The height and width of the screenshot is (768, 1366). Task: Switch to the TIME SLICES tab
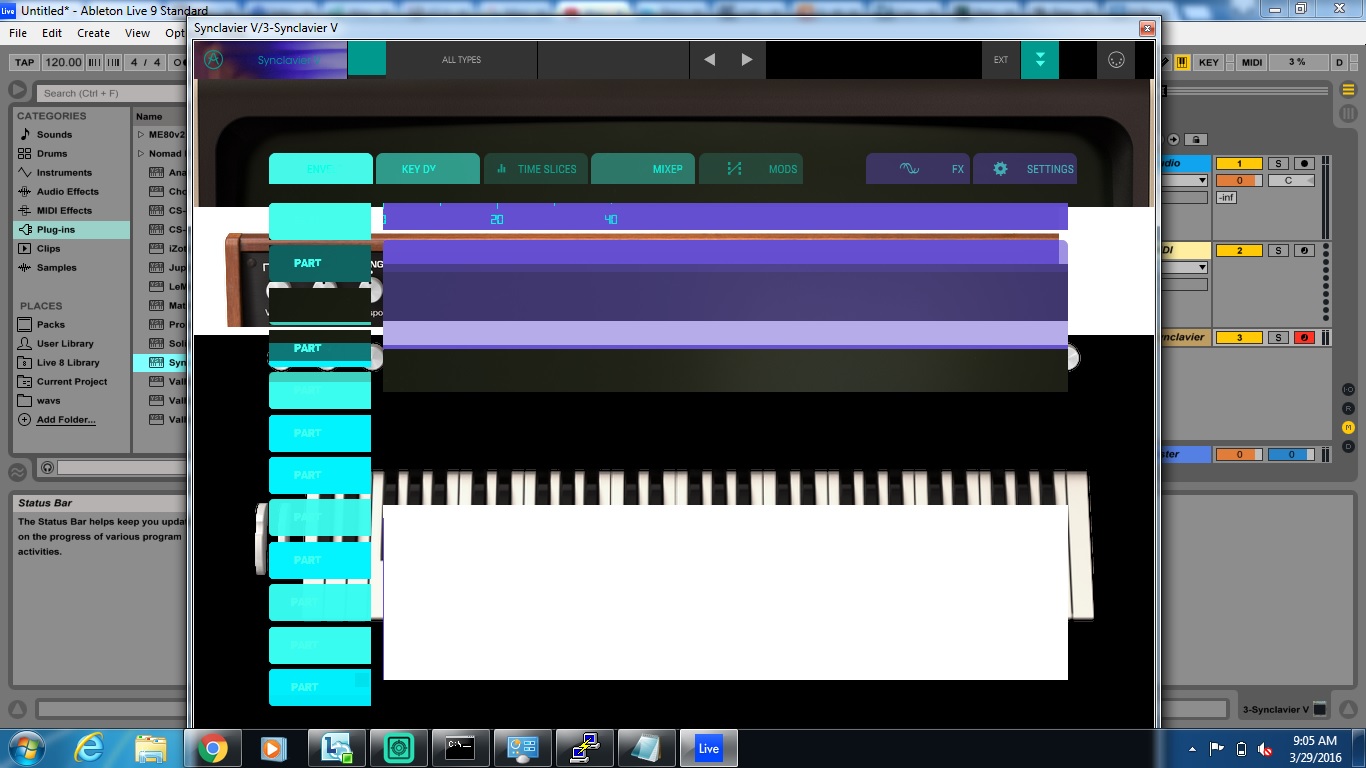(537, 169)
